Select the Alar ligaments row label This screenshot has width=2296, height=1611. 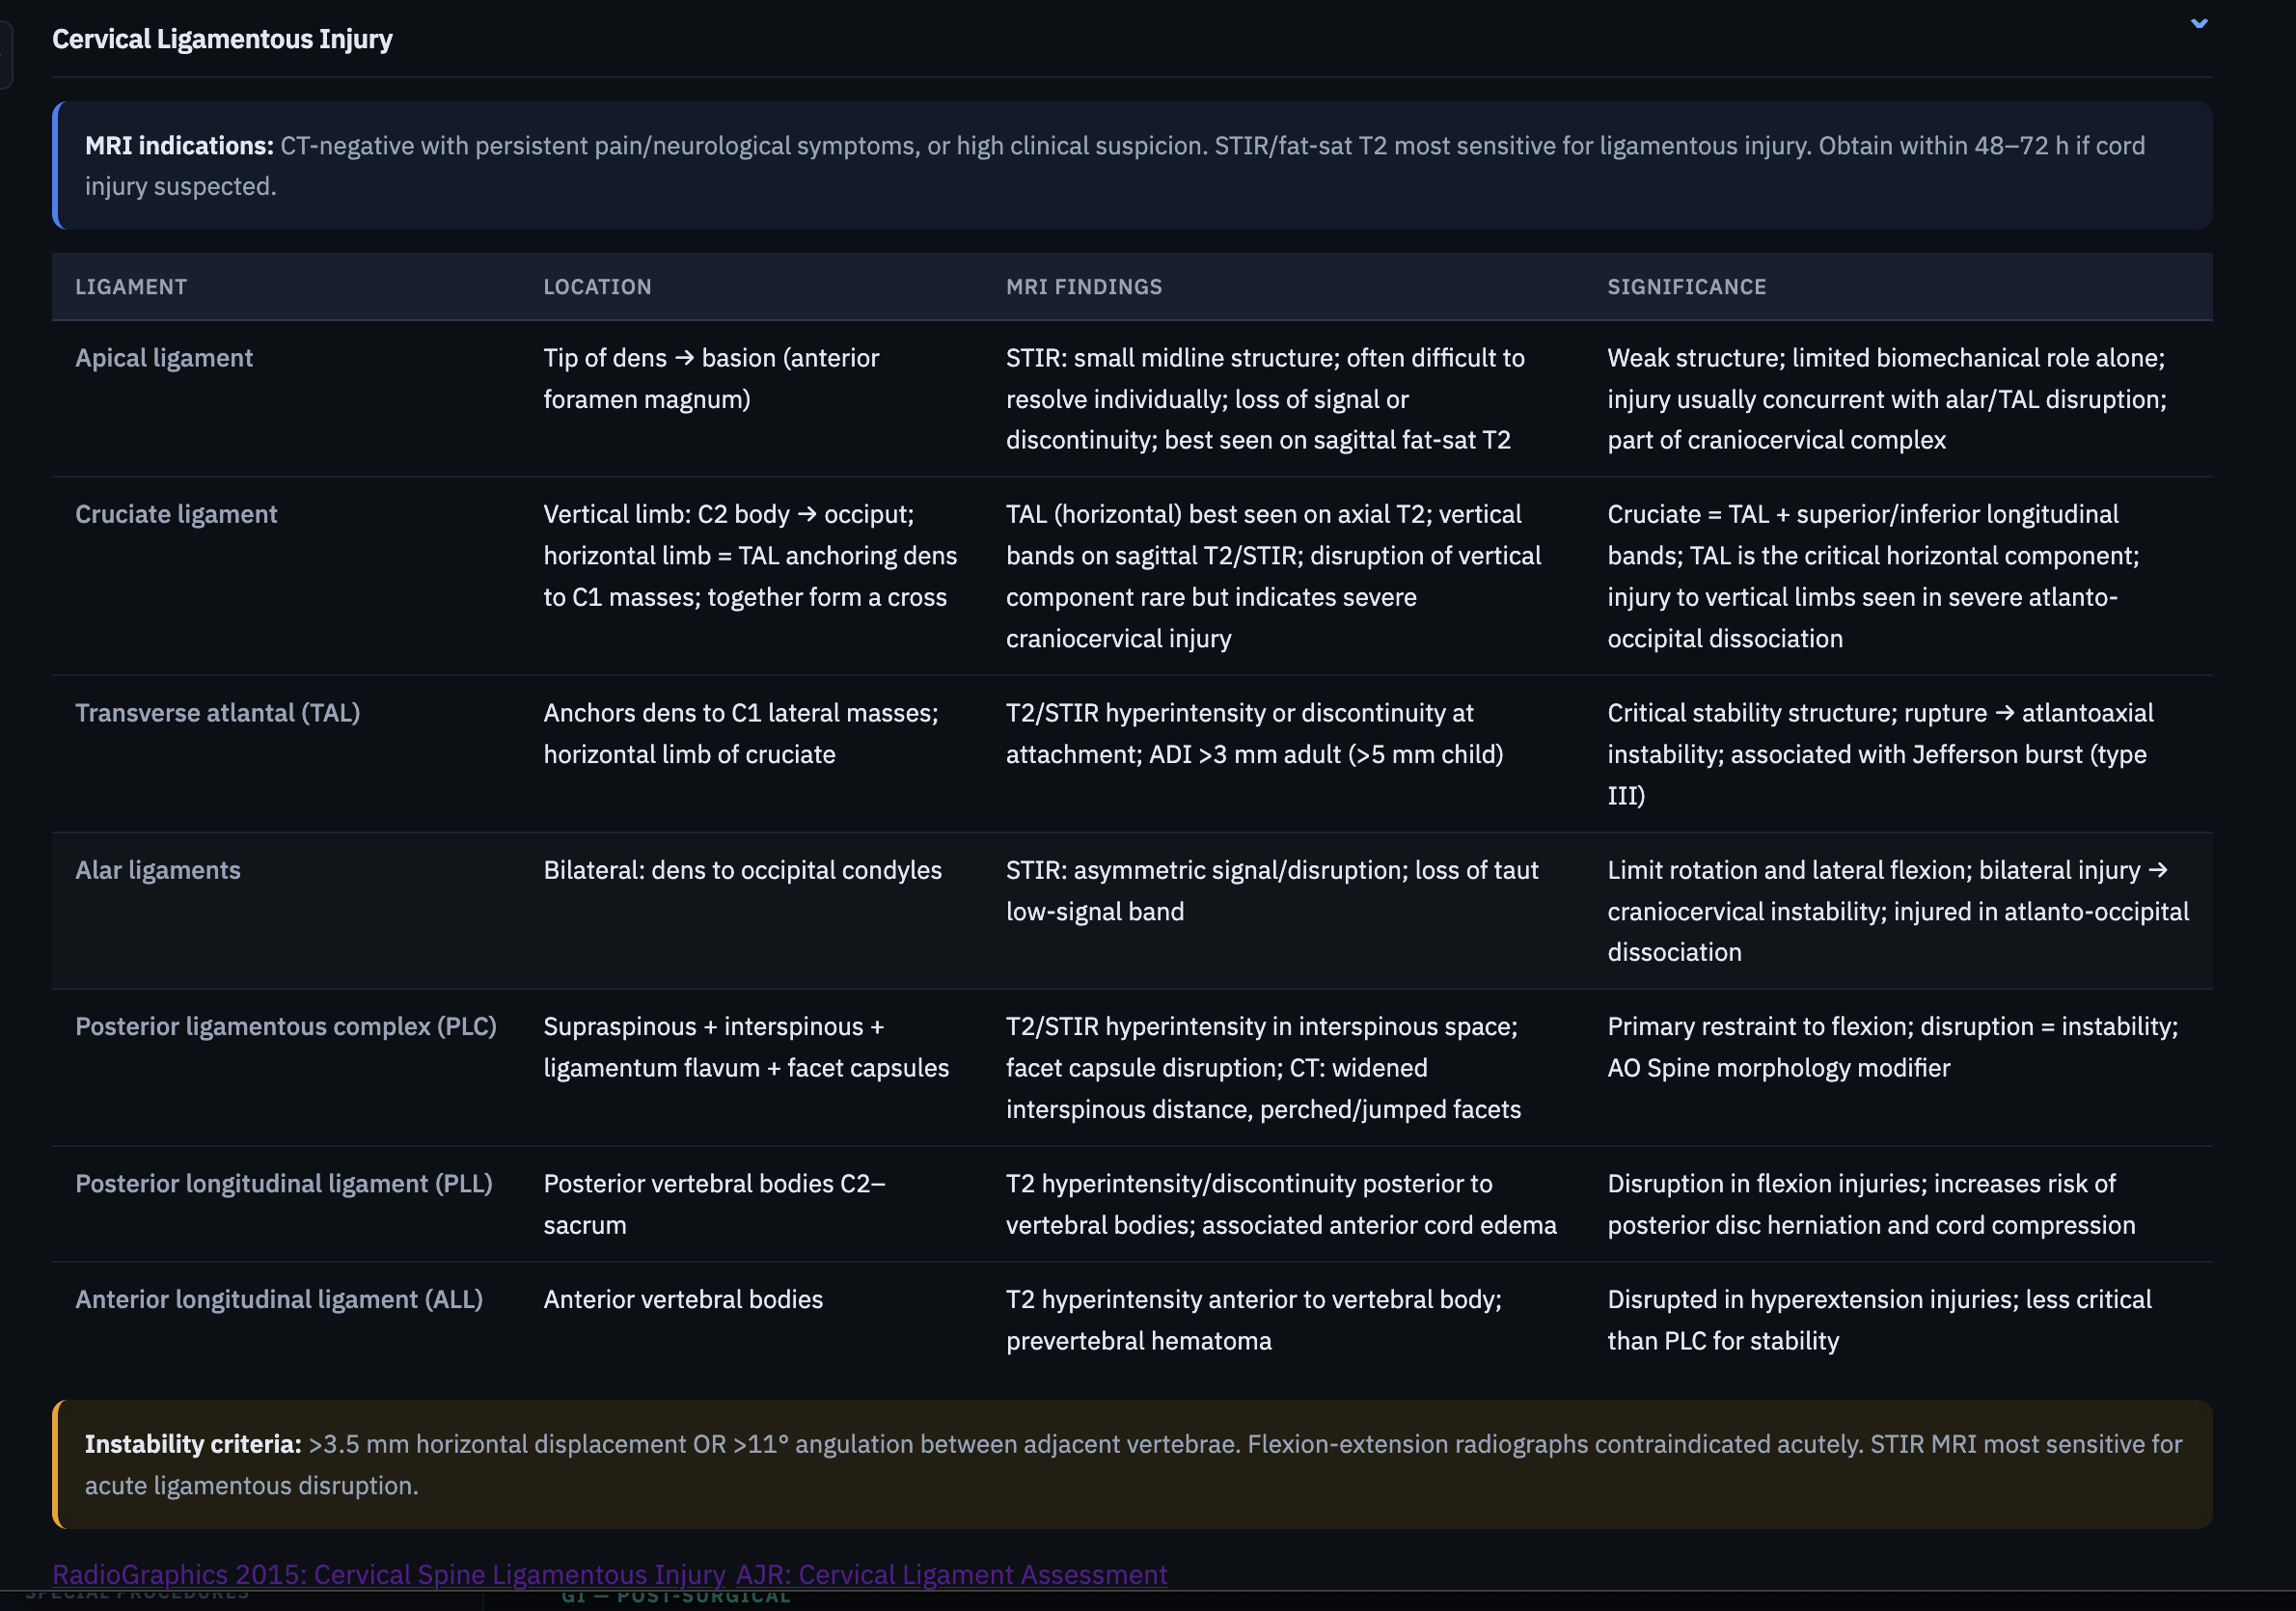click(158, 870)
